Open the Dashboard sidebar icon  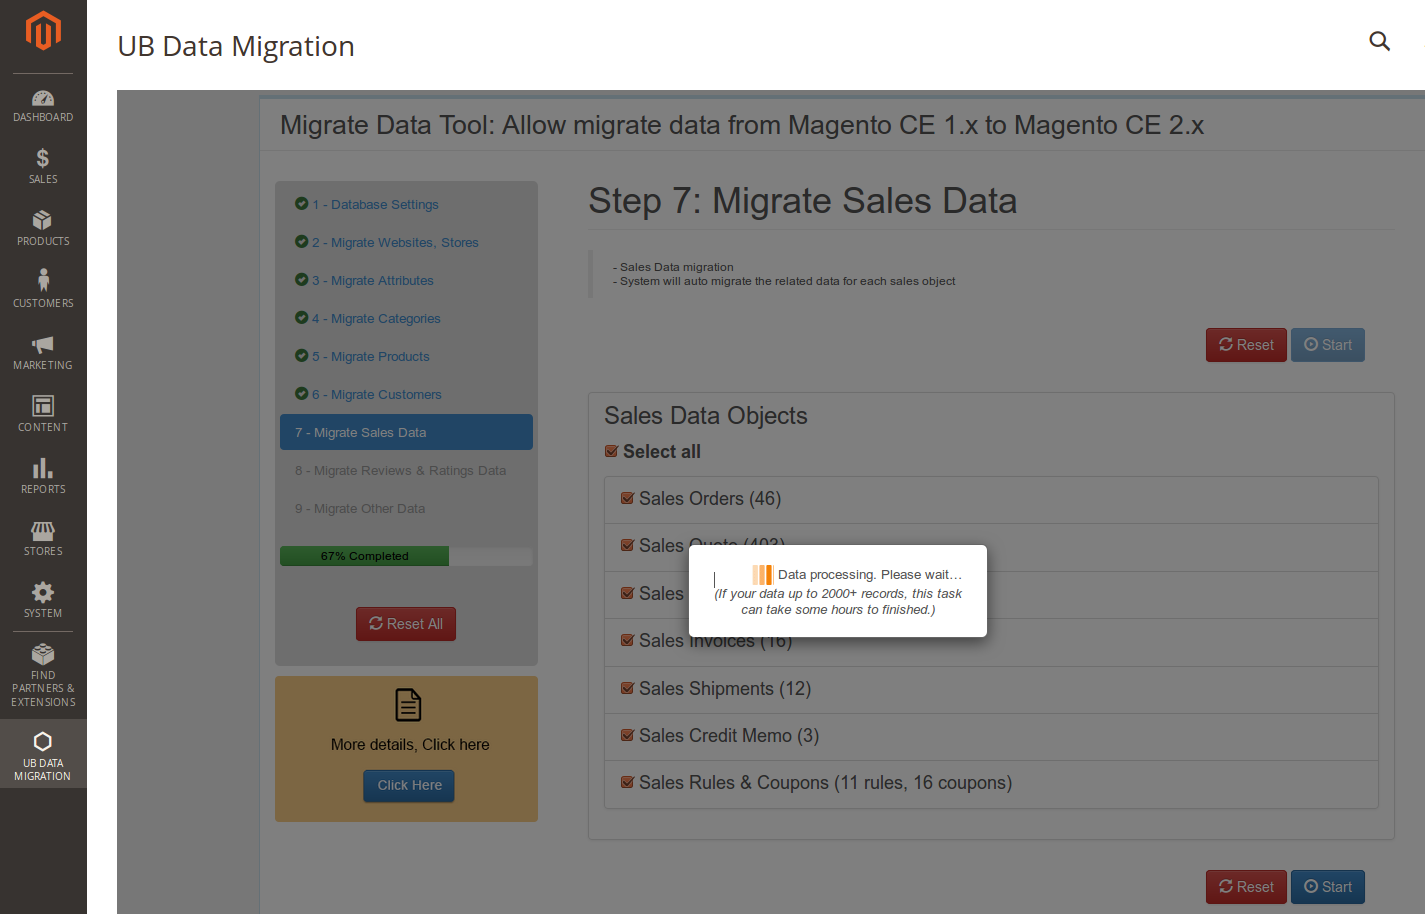(x=43, y=98)
